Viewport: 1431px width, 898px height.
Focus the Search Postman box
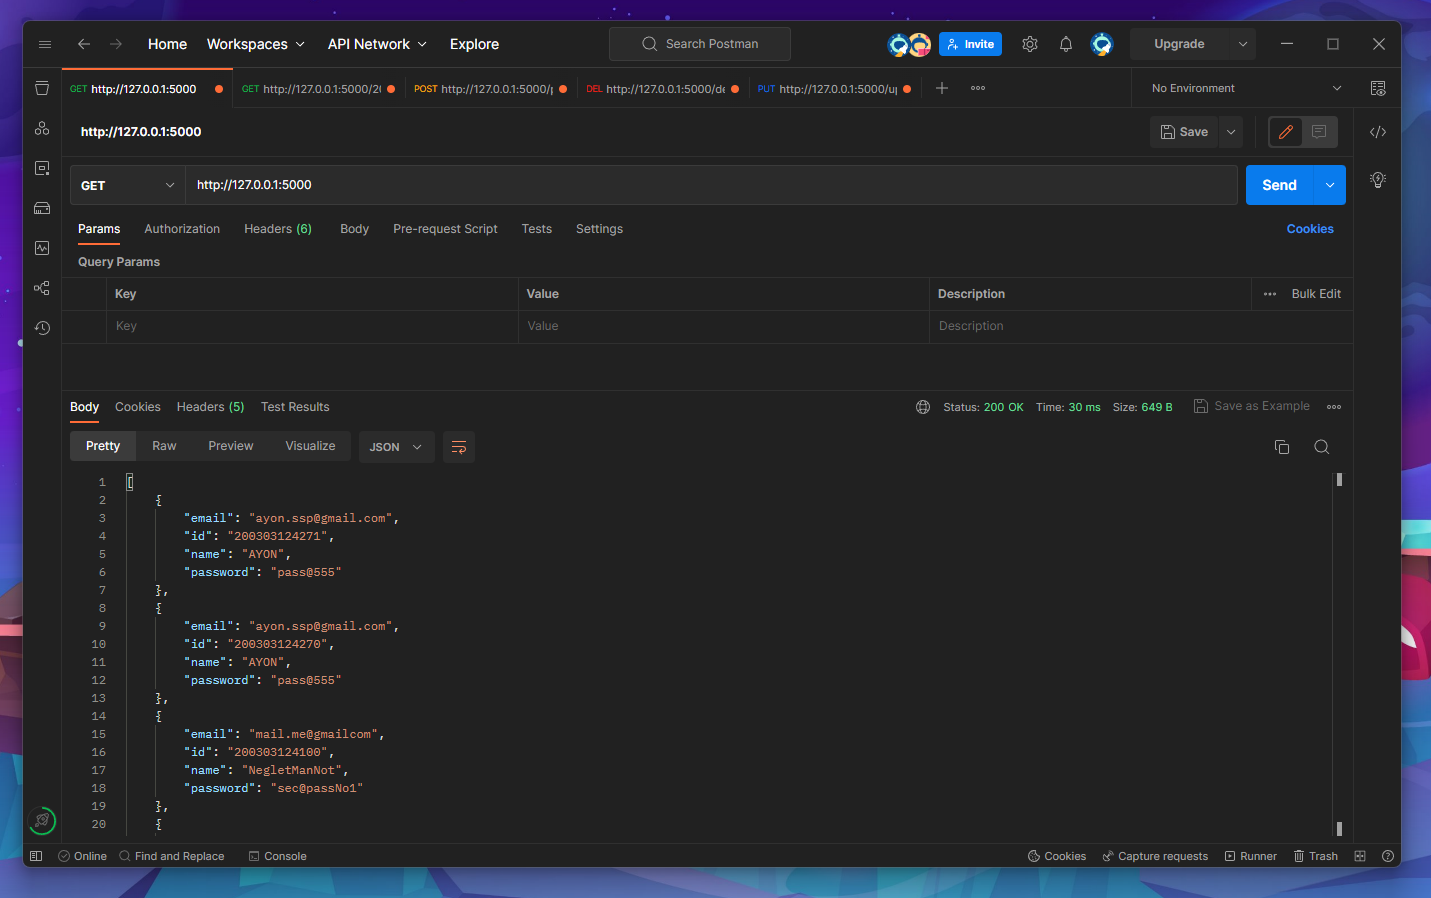point(700,44)
